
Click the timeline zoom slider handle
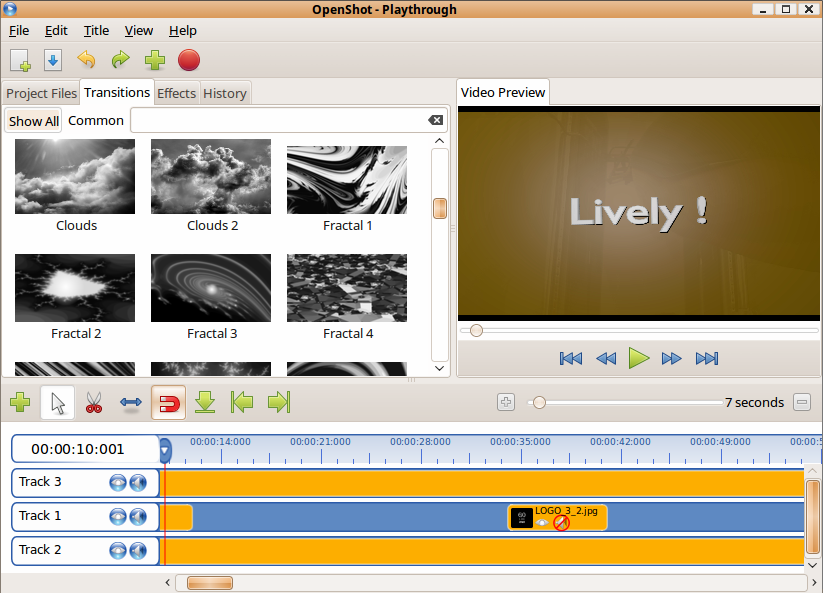pyautogui.click(x=539, y=402)
